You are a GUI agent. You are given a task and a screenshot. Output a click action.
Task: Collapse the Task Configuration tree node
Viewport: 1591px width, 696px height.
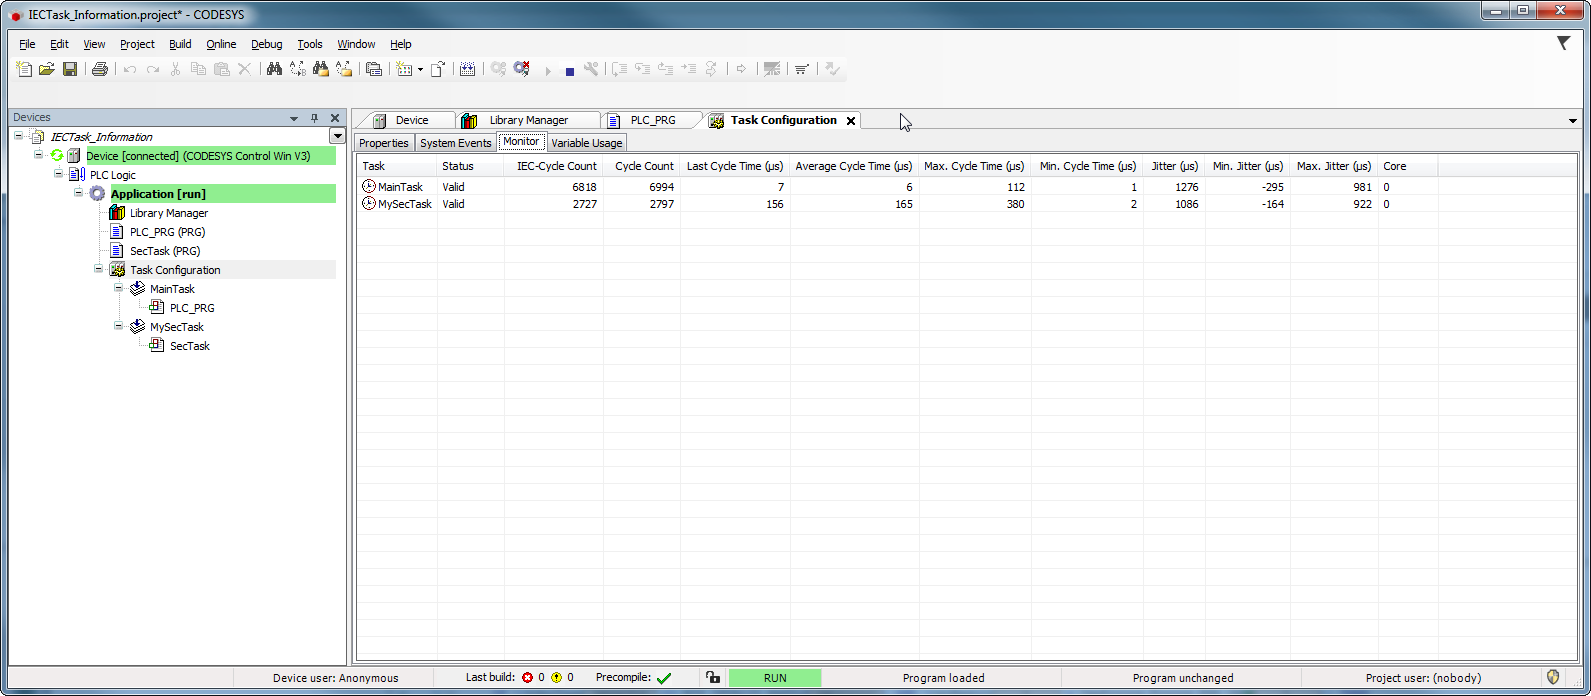99,269
